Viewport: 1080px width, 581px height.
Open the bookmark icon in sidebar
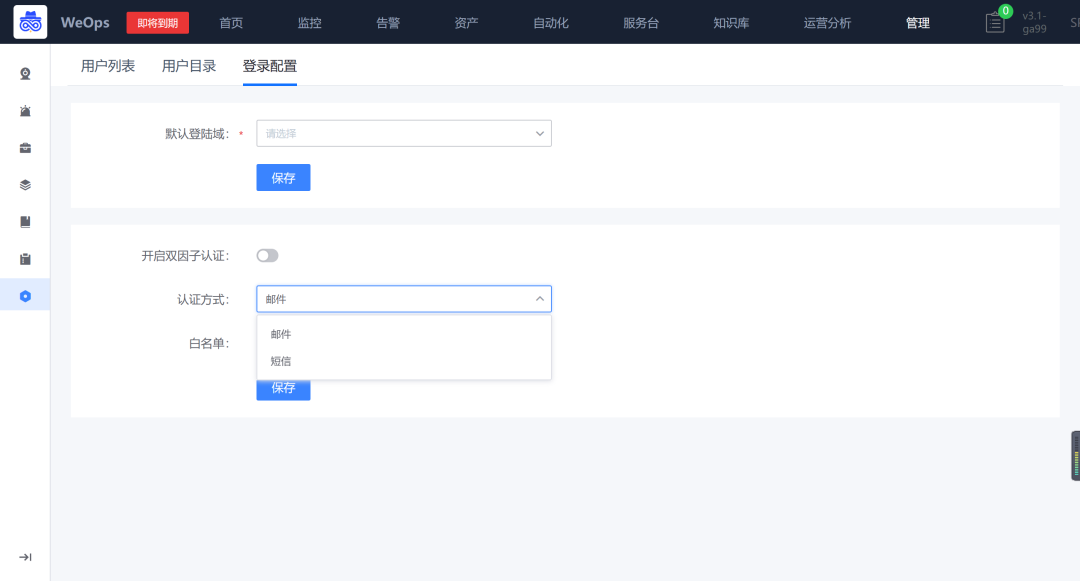click(x=24, y=221)
